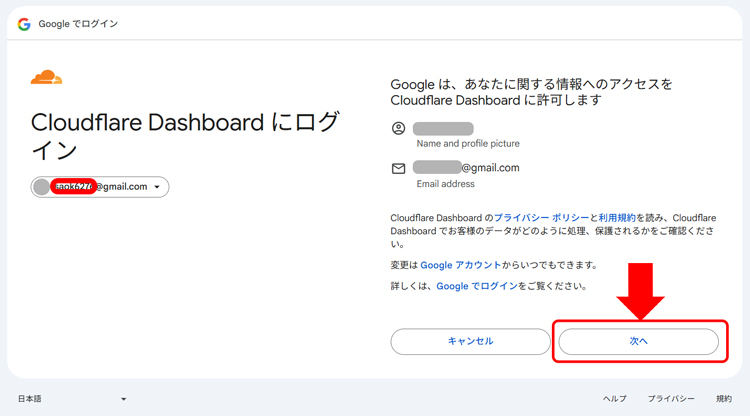The image size is (750, 416).
Task: Click the キャンセル button
Action: [470, 341]
